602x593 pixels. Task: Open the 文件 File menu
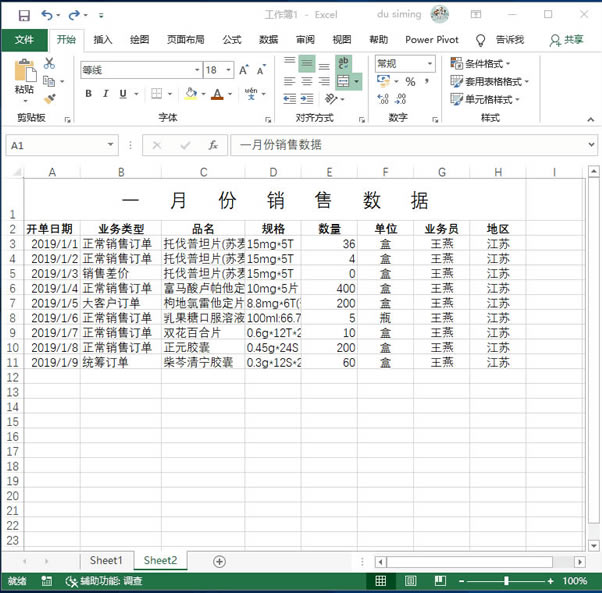tap(25, 40)
